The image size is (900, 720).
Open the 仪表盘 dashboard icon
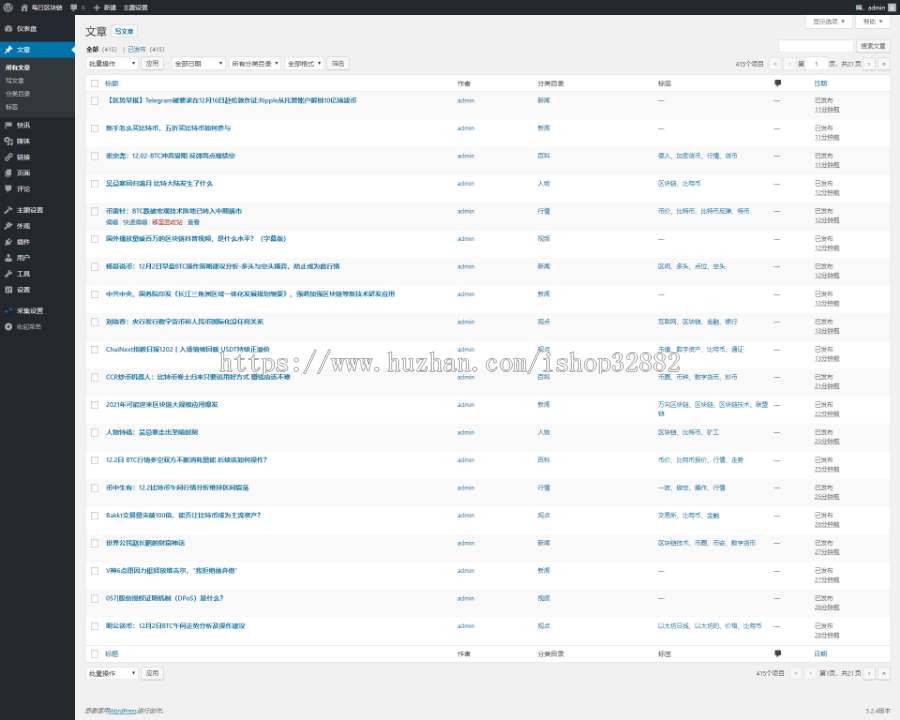click(8, 29)
